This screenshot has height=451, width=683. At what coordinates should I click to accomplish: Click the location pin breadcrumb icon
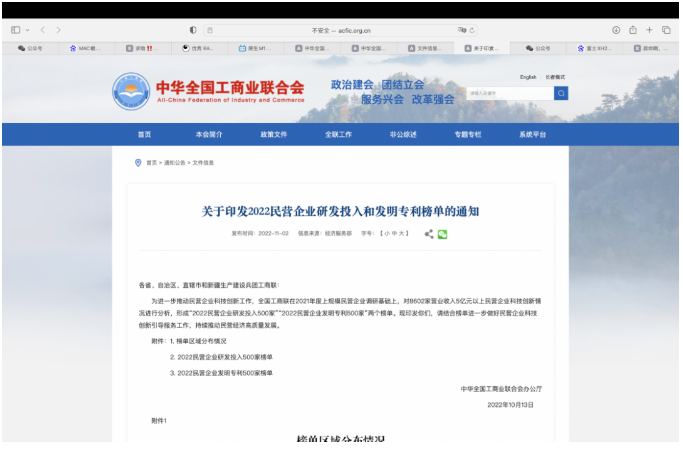[138, 163]
